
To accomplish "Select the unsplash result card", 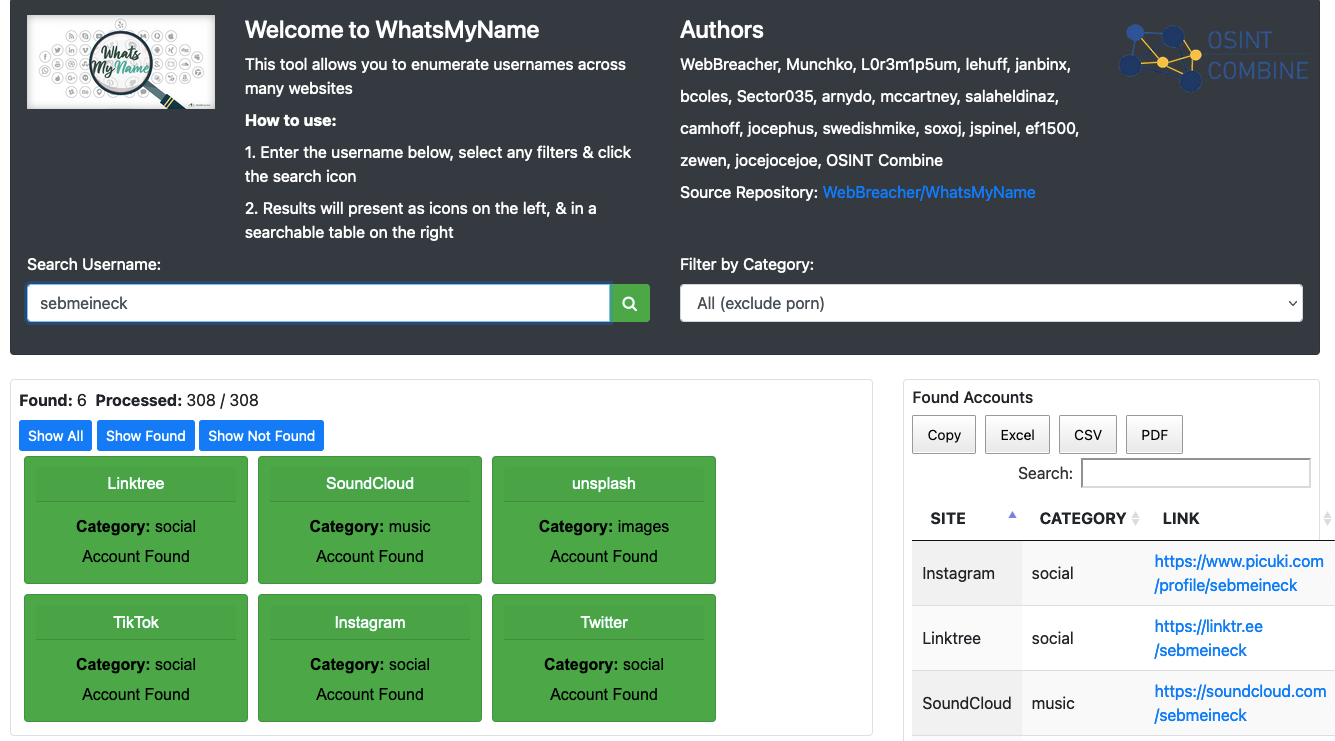I will coord(604,520).
